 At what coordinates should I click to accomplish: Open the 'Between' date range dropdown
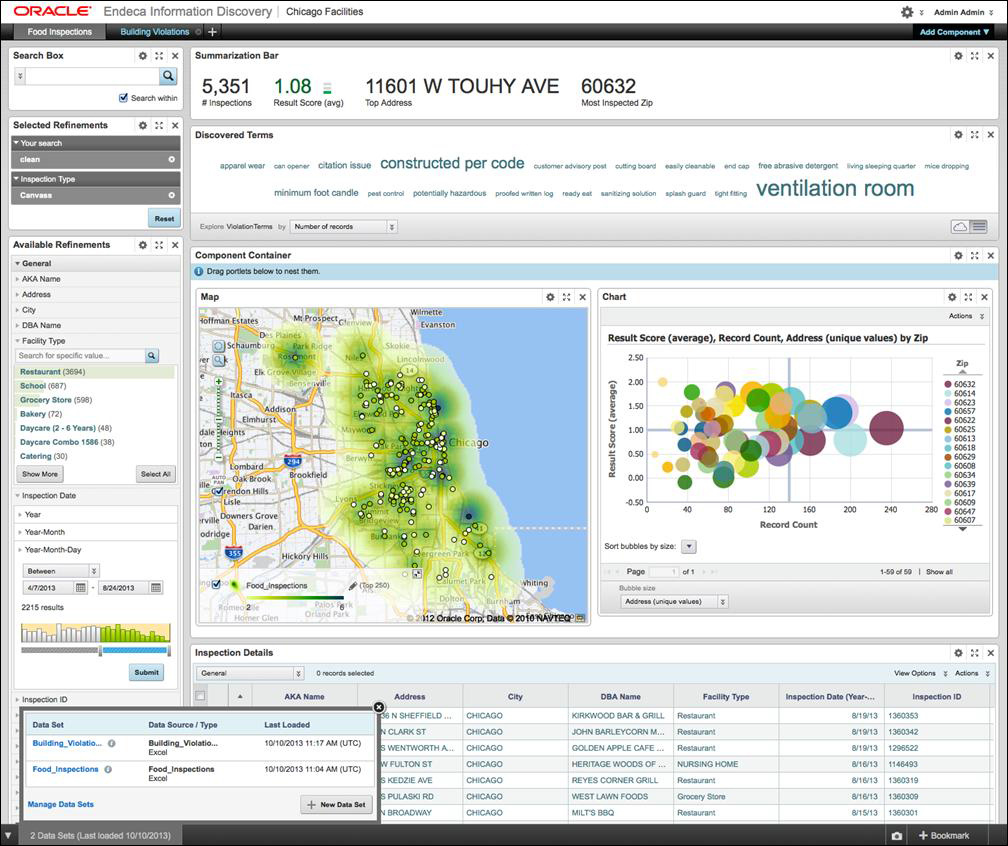(x=60, y=571)
